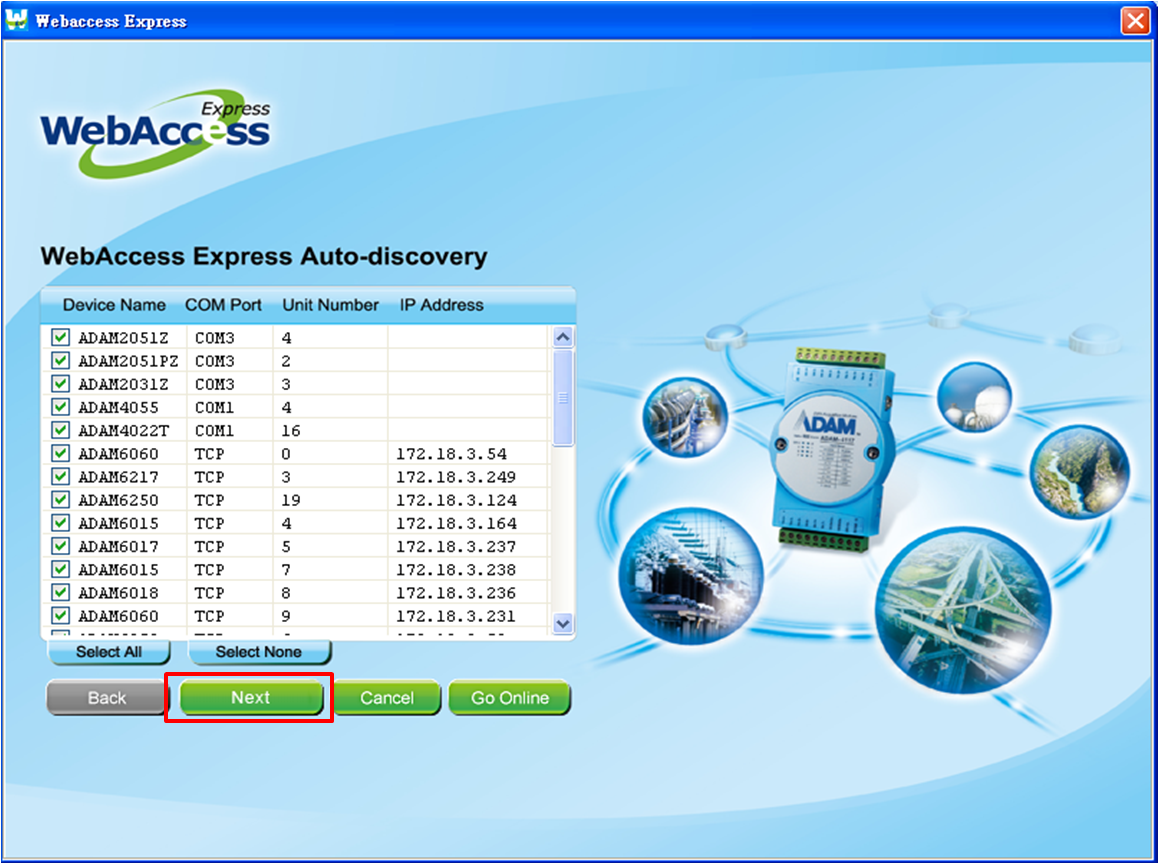
Task: Select the ADAM6017 device name
Action: [x=118, y=546]
